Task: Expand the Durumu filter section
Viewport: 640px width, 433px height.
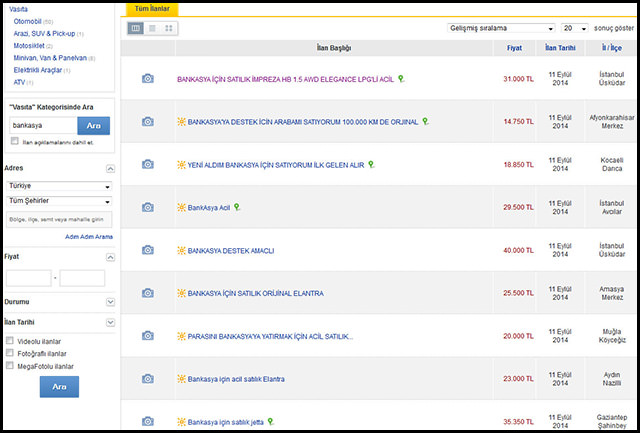Action: pyautogui.click(x=110, y=300)
